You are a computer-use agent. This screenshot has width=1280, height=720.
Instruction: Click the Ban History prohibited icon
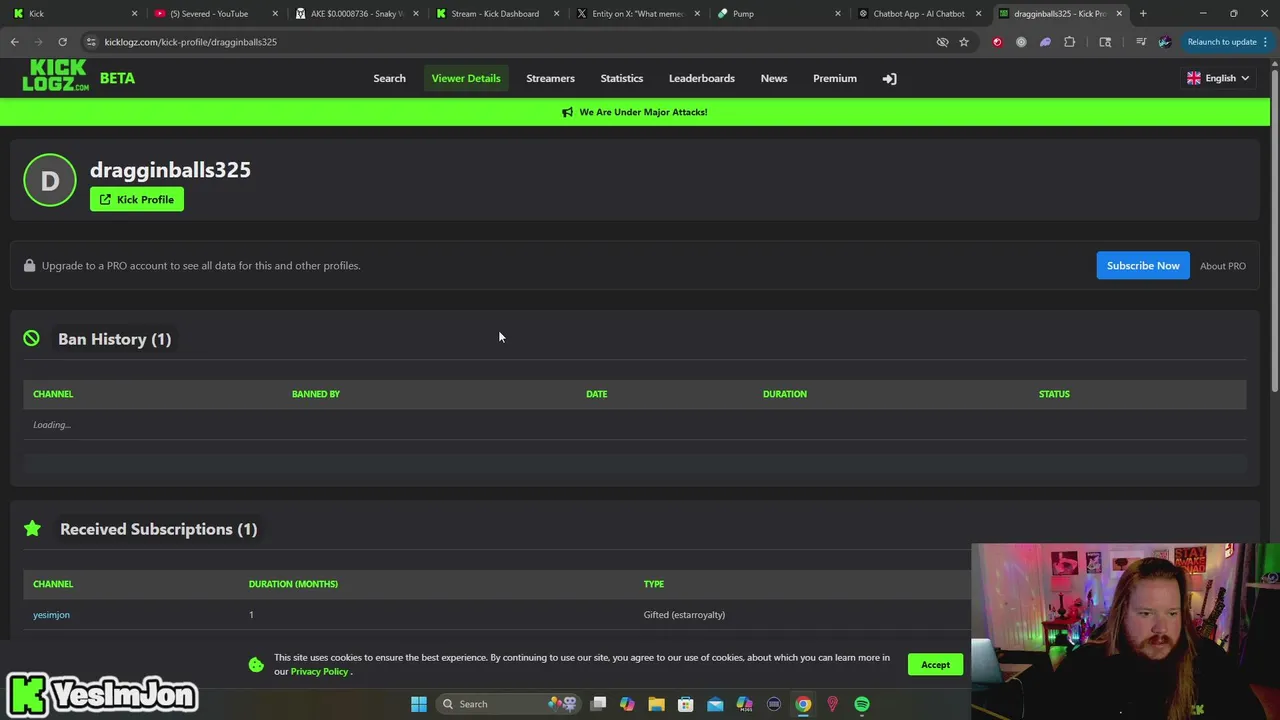coord(32,339)
